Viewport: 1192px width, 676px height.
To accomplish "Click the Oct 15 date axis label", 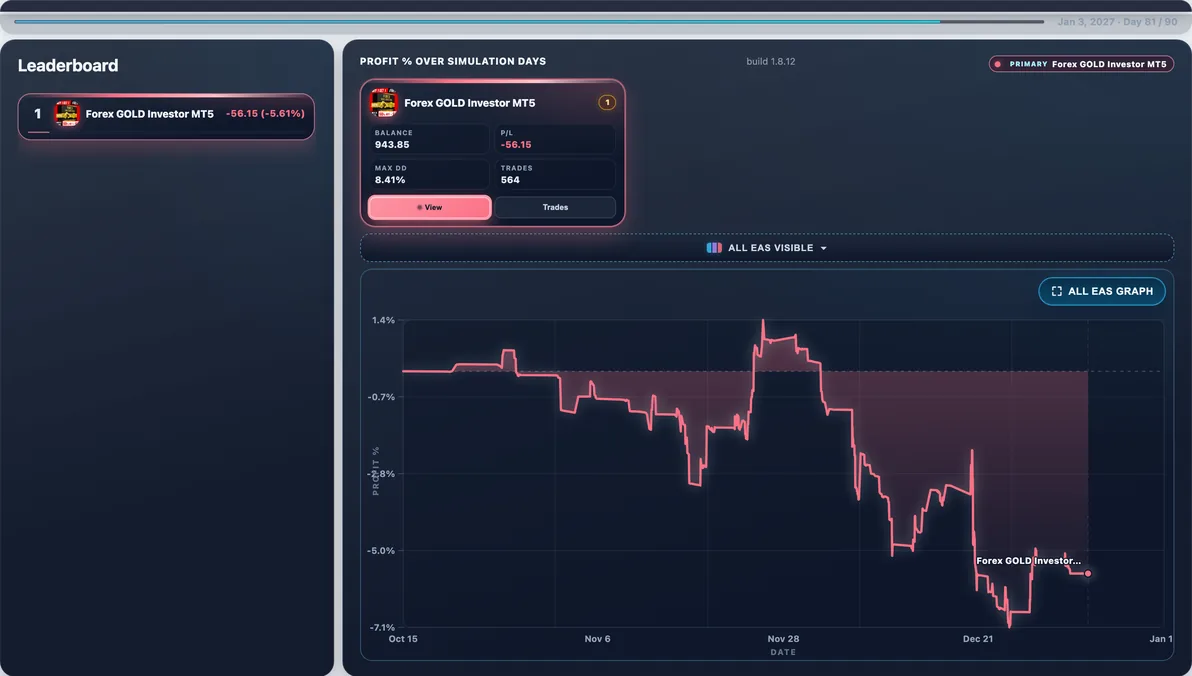I will [403, 639].
